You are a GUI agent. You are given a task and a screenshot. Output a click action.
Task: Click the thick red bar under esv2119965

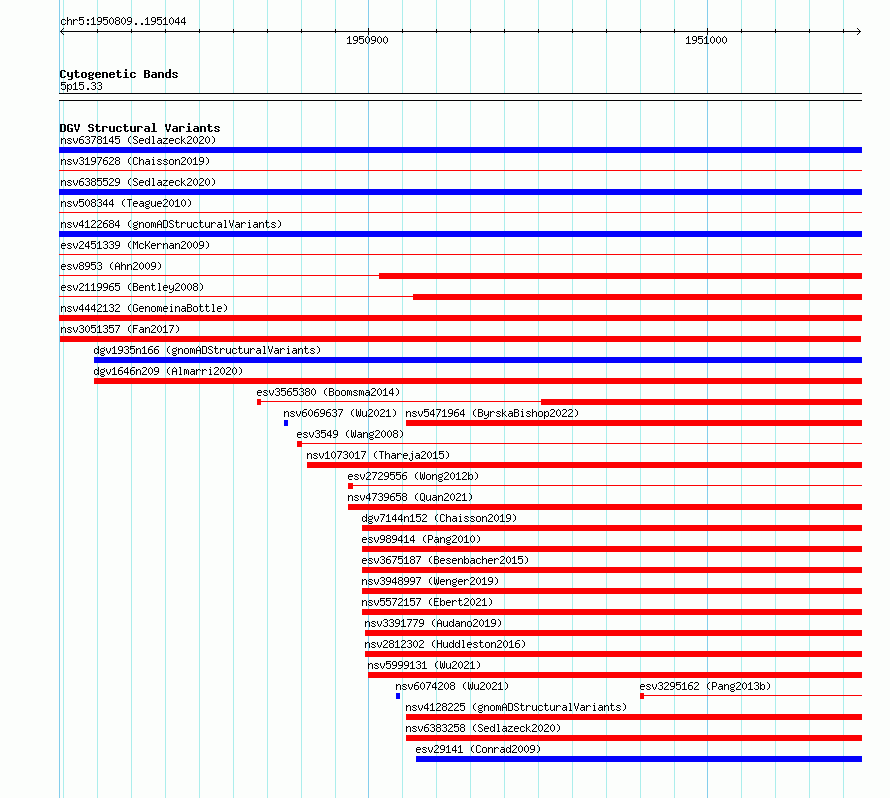coord(637,297)
